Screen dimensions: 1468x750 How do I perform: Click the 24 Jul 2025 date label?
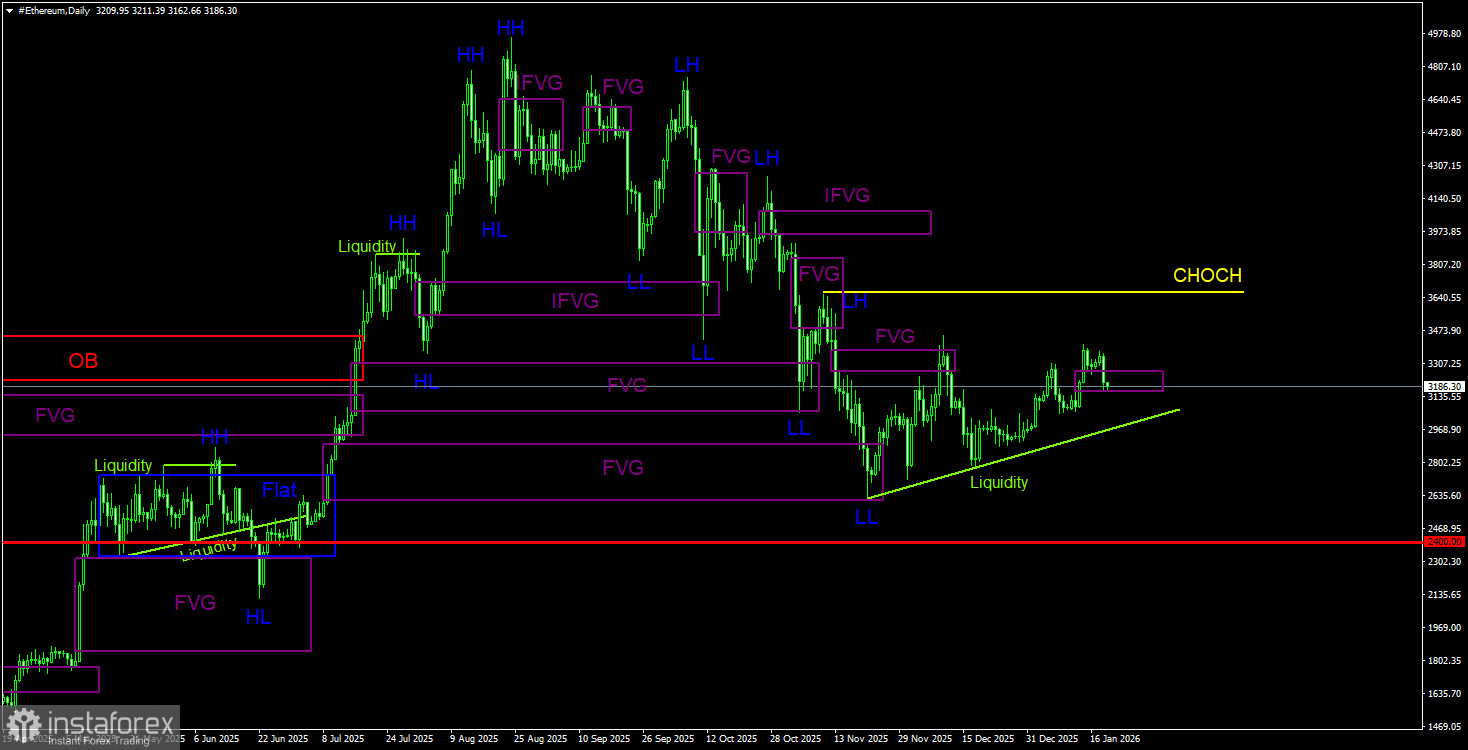click(411, 739)
